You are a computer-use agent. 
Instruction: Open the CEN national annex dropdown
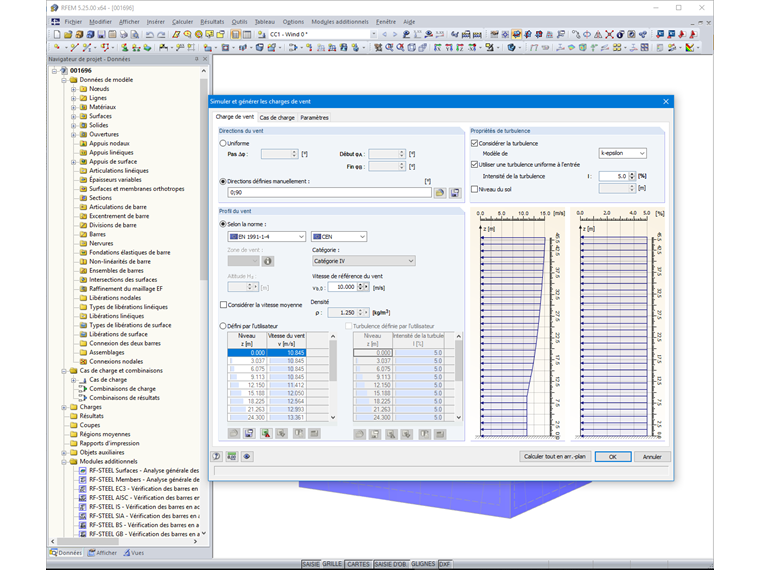tap(339, 237)
